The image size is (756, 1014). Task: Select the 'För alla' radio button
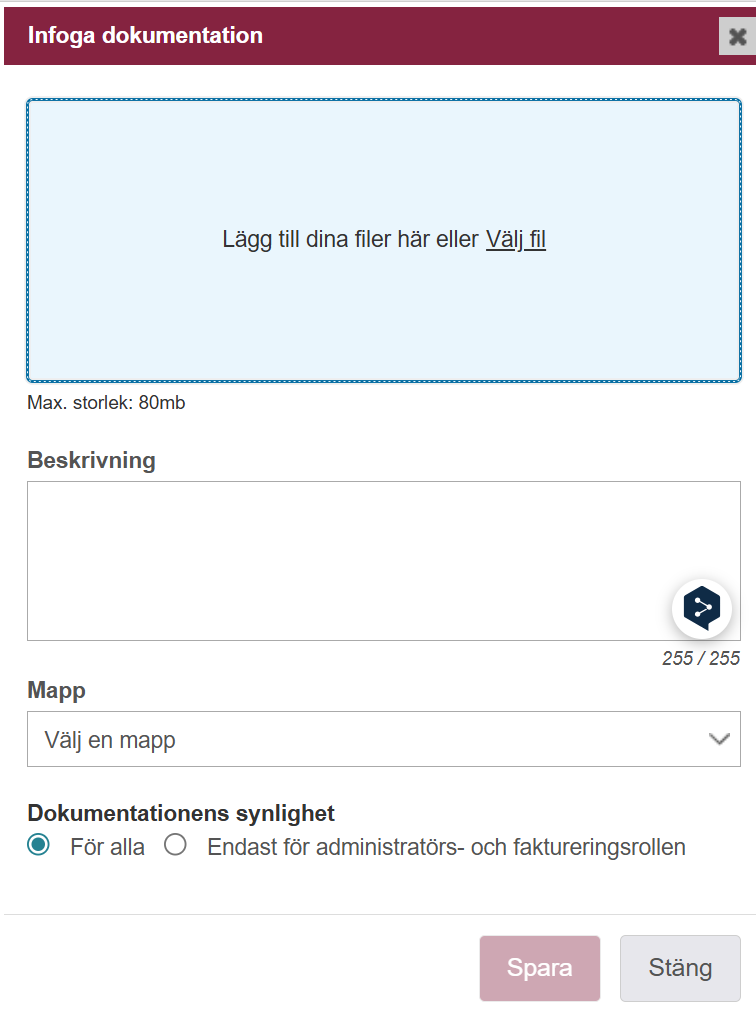click(x=38, y=846)
